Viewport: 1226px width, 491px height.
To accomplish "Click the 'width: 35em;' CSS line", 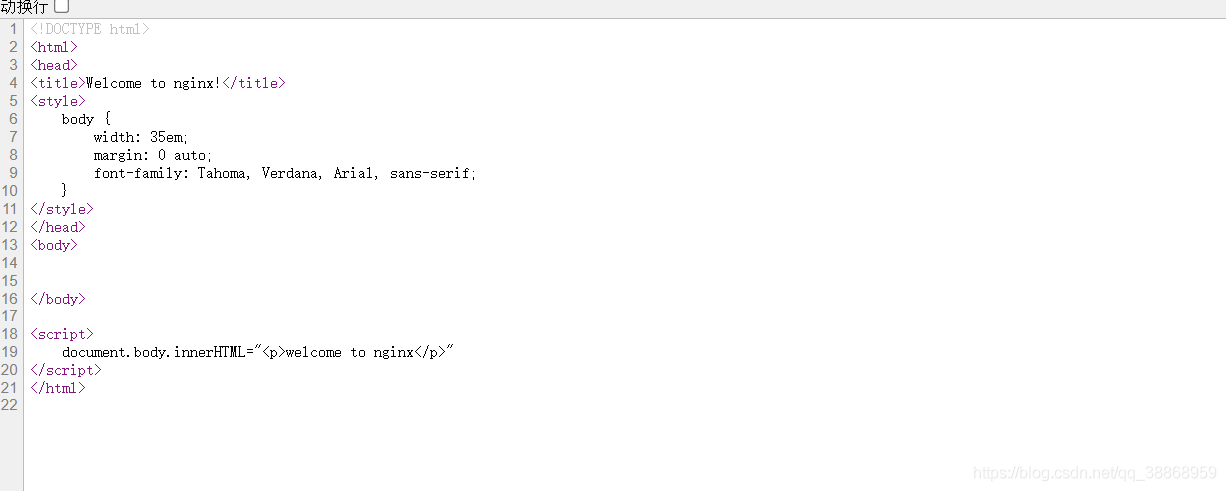I will point(141,137).
